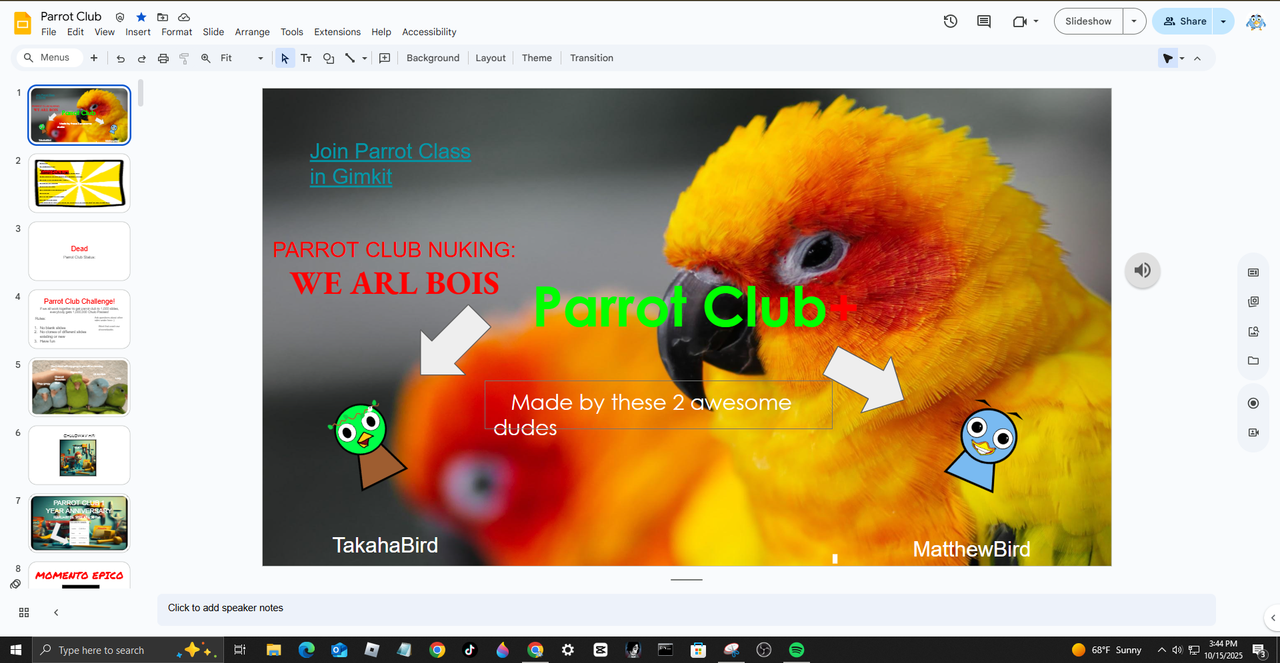The width and height of the screenshot is (1280, 663).
Task: Select the Made by these 2 awesome dudes textbox
Action: 658,404
